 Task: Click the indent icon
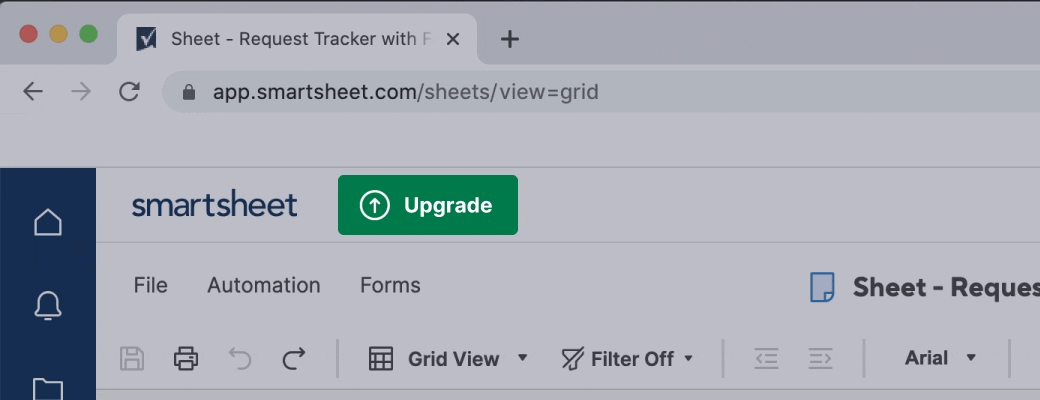[821, 358]
